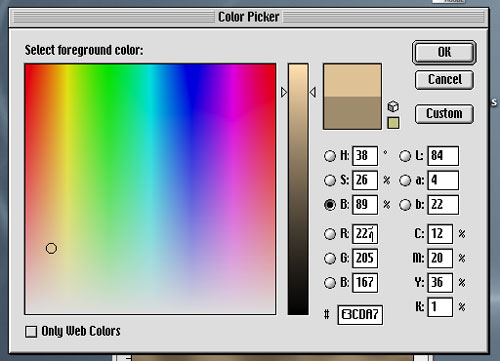The image size is (500, 361).
Task: Click the Black K field showing 1
Action: (x=440, y=307)
